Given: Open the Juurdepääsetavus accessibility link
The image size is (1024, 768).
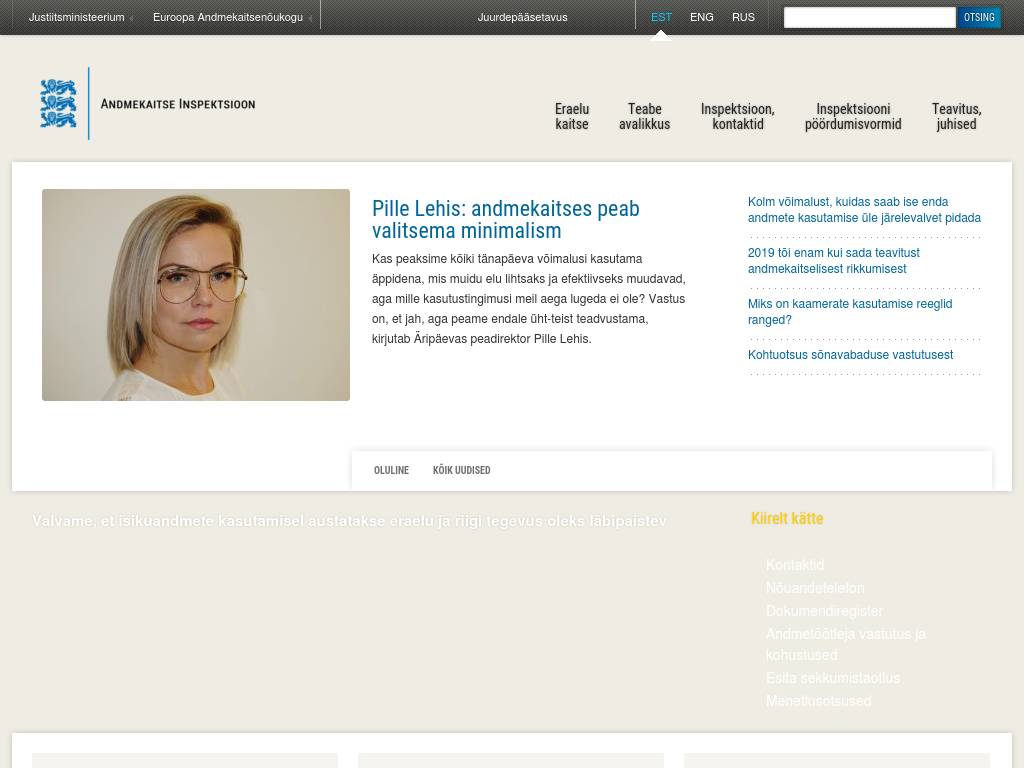Looking at the screenshot, I should (x=522, y=18).
